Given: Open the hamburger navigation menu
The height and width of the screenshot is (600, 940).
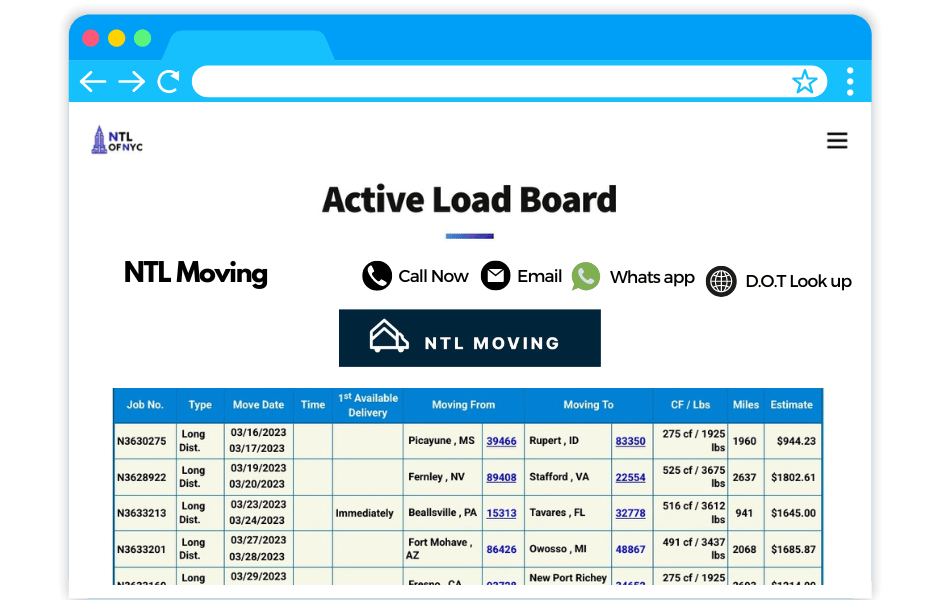Looking at the screenshot, I should (x=837, y=141).
